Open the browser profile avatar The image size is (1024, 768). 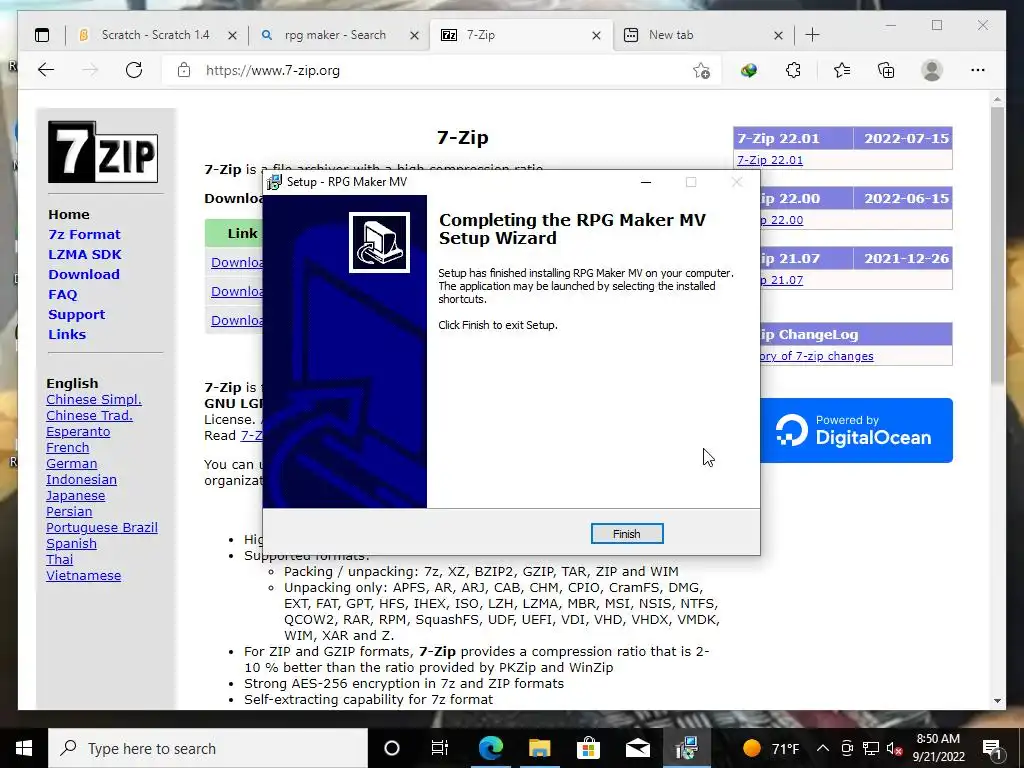coord(932,71)
